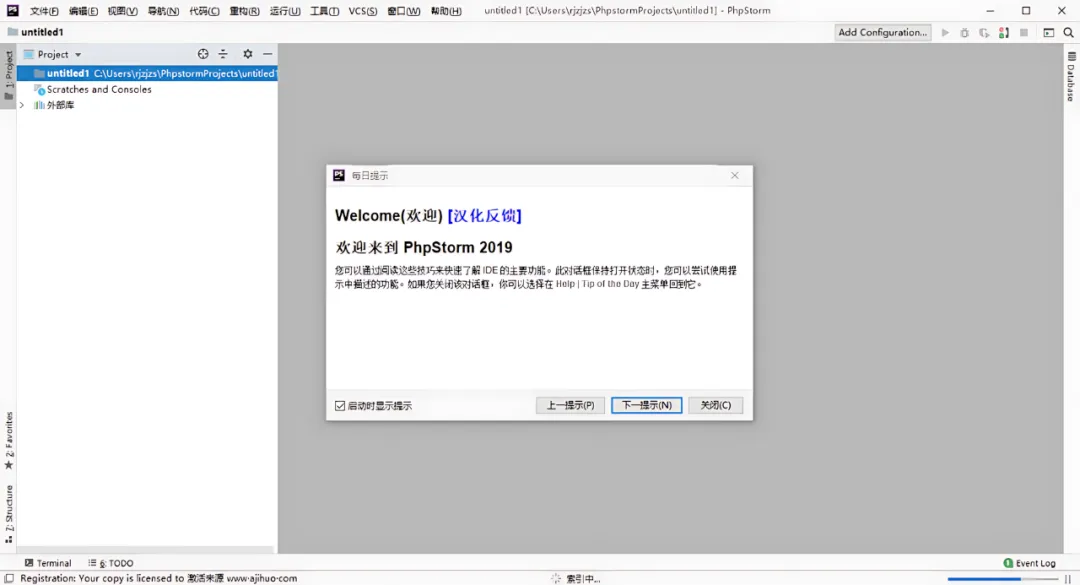
Task: Click the indexing progress bar
Action: tap(1002, 579)
